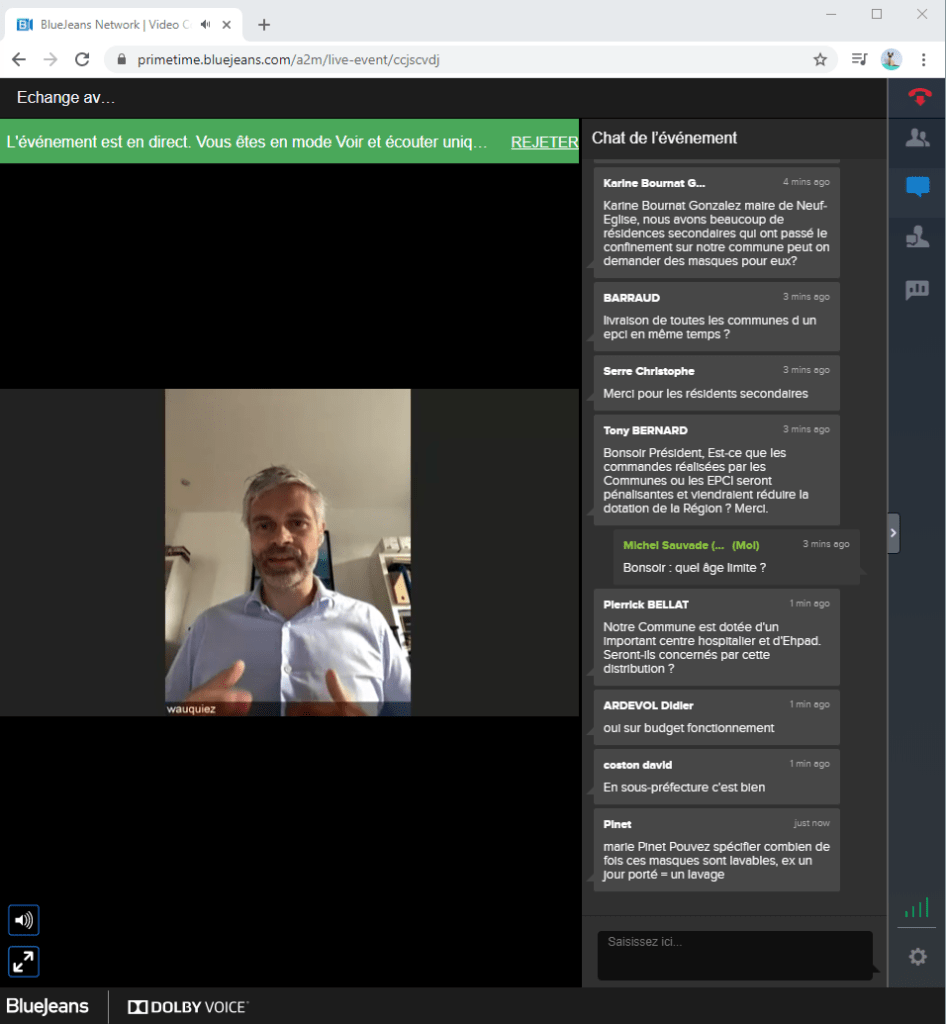Screen dimensions: 946x1024
Task: Enter fullscreen with the expand arrows icon
Action: point(24,962)
